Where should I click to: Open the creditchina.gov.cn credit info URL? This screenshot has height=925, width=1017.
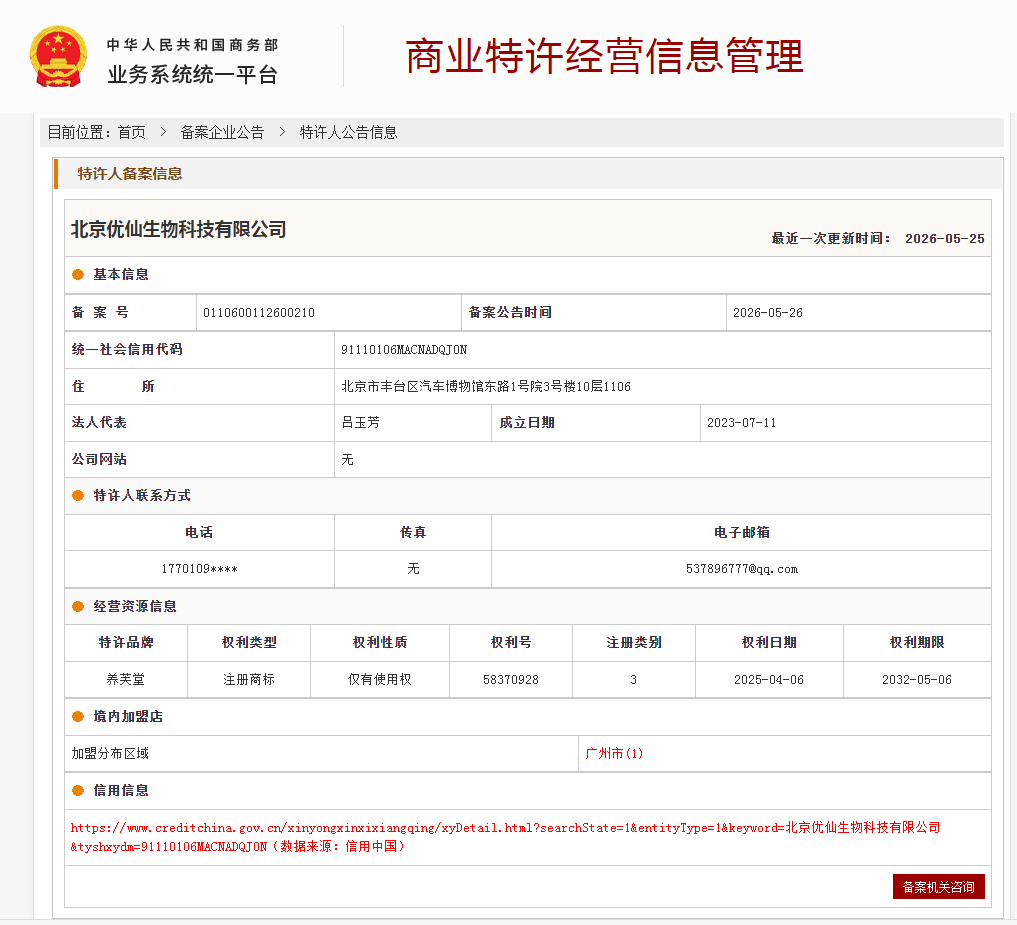click(x=505, y=837)
